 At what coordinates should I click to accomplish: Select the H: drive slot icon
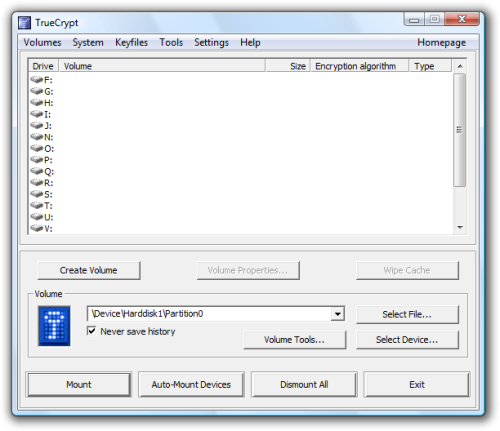[36, 102]
